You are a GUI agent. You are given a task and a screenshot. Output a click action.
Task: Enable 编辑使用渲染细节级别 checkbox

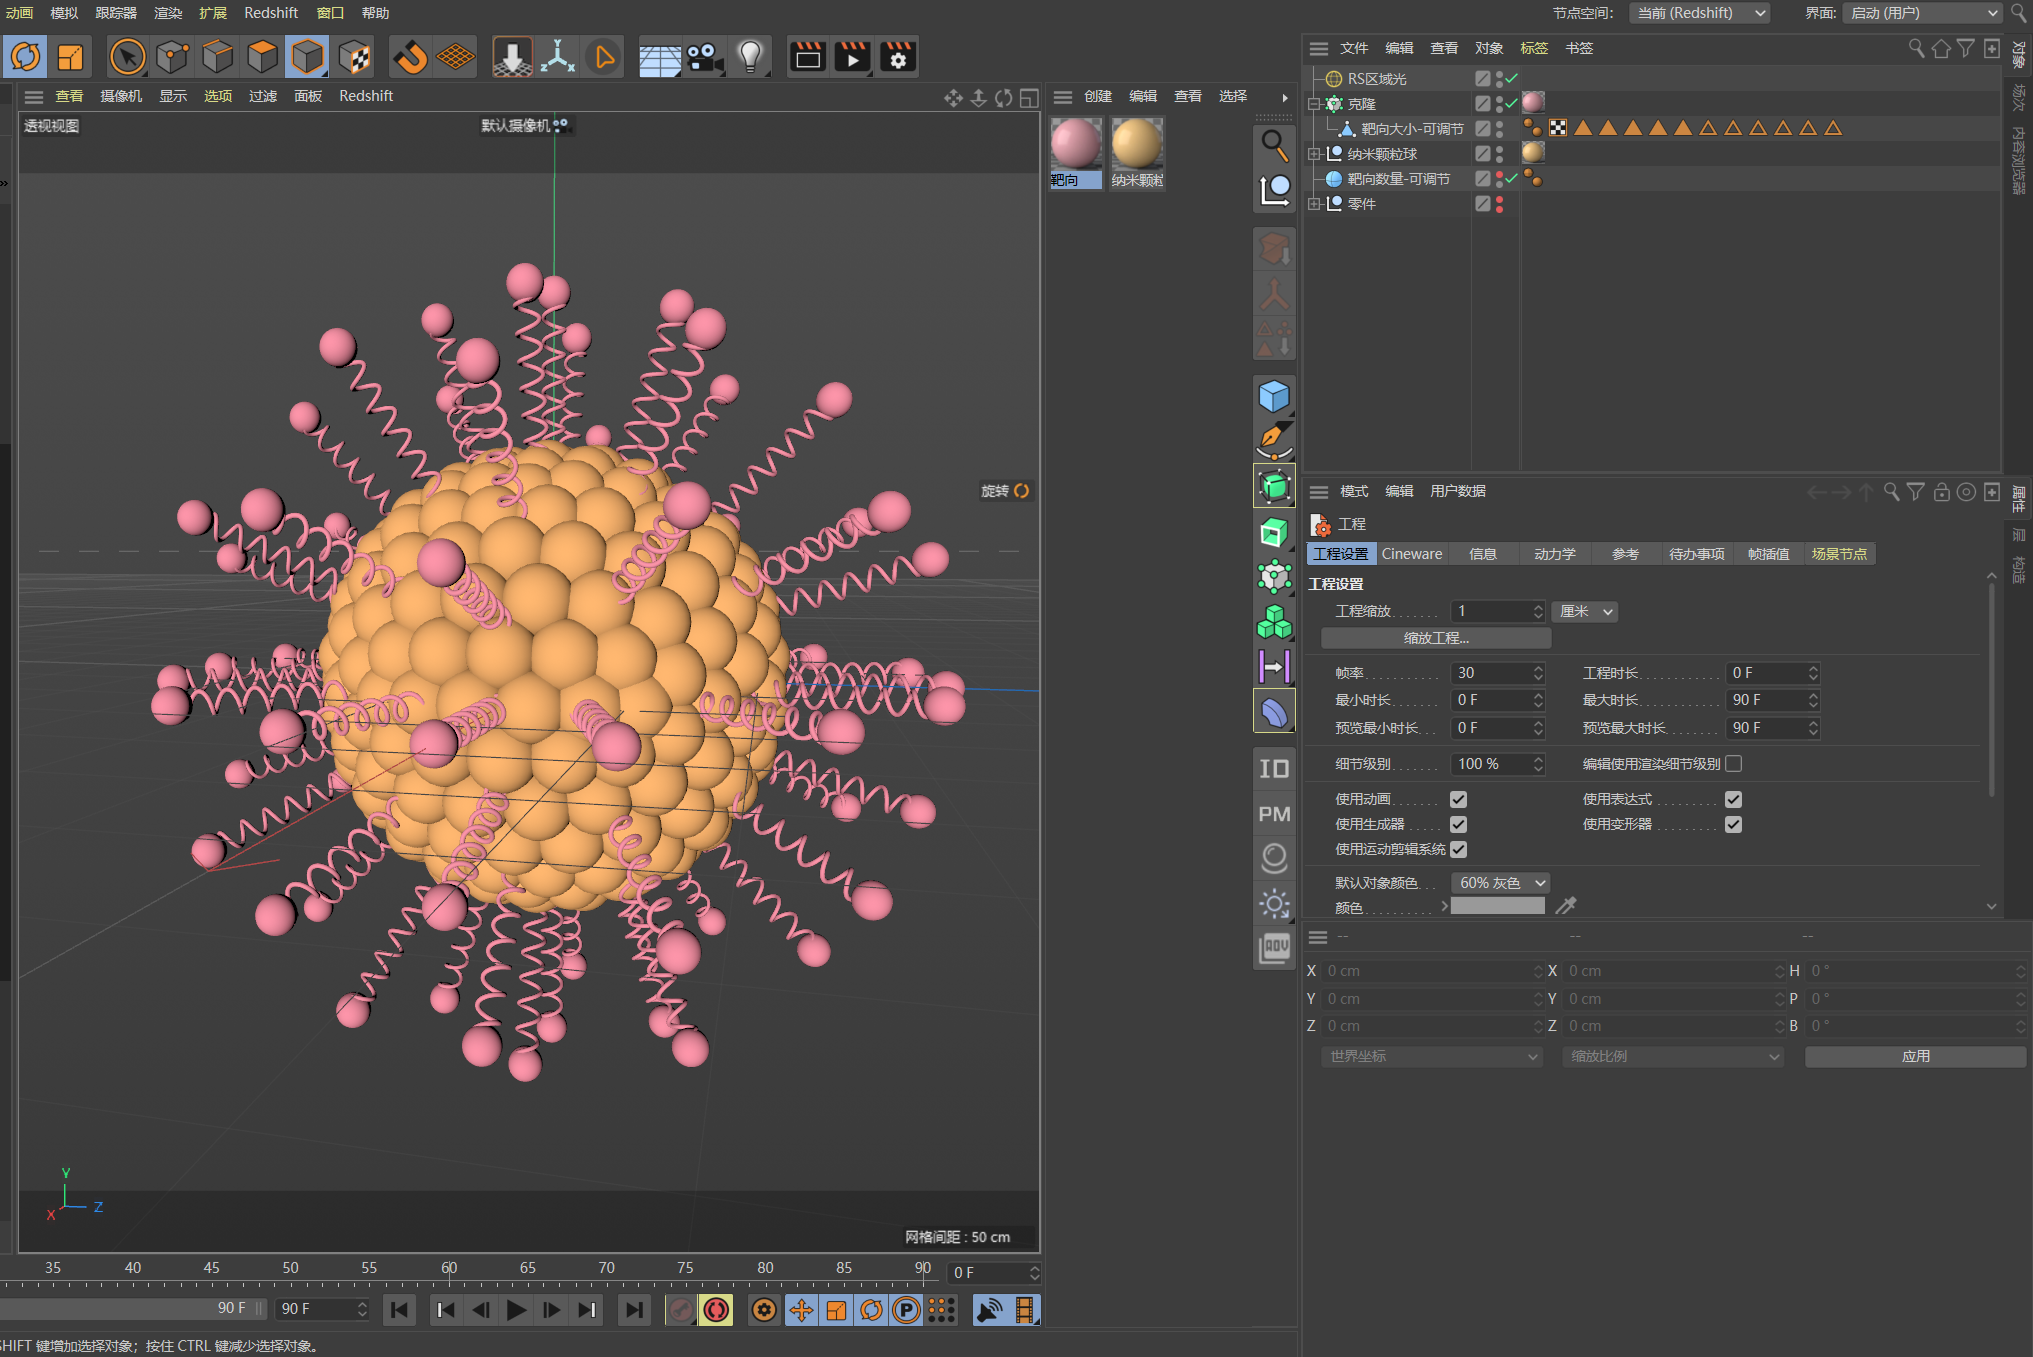click(x=1733, y=763)
